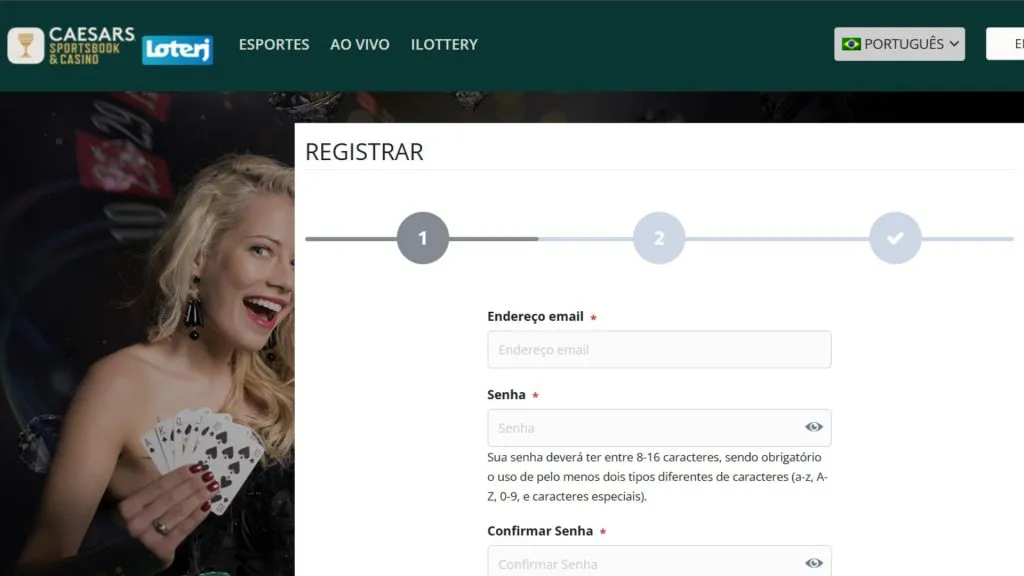
Task: Click the step 2 circle indicator
Action: coord(659,238)
